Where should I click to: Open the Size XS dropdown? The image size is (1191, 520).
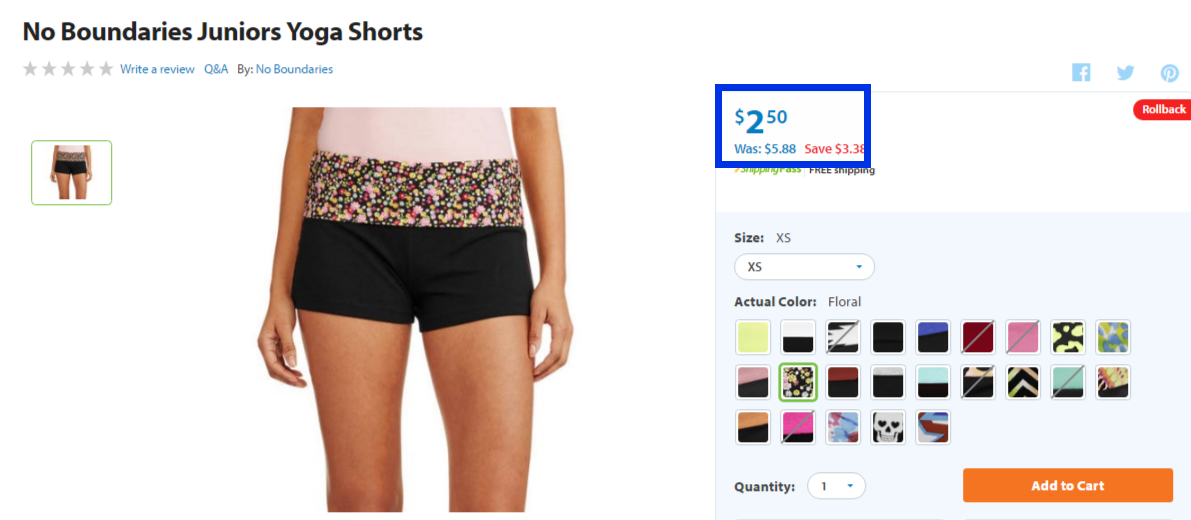coord(804,267)
